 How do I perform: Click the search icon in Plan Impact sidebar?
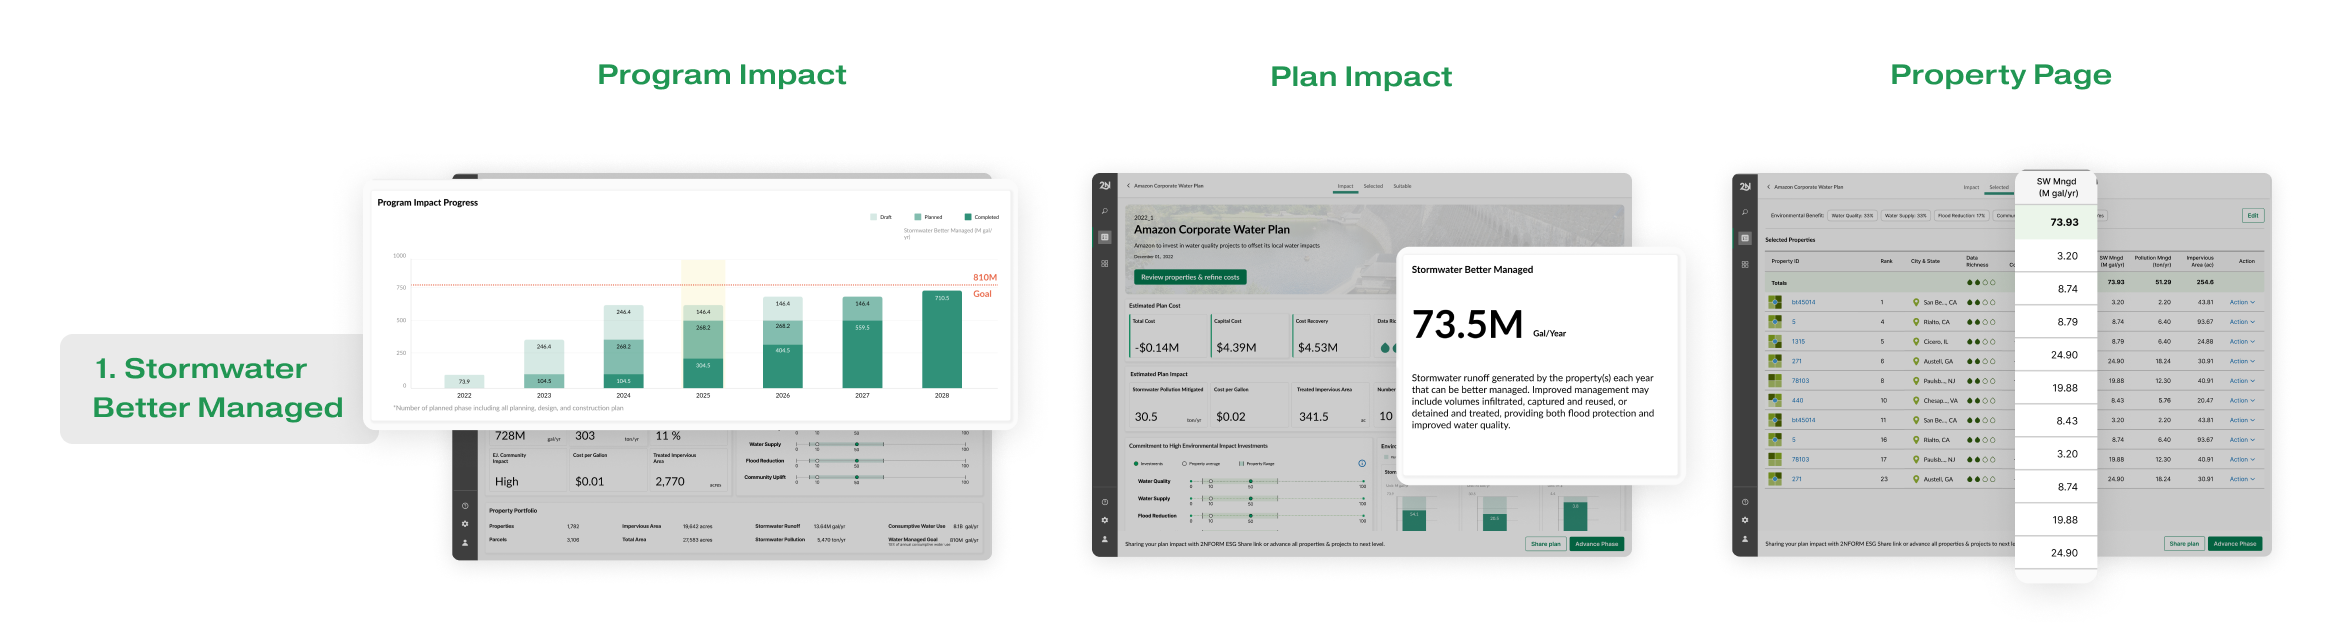tap(1104, 211)
